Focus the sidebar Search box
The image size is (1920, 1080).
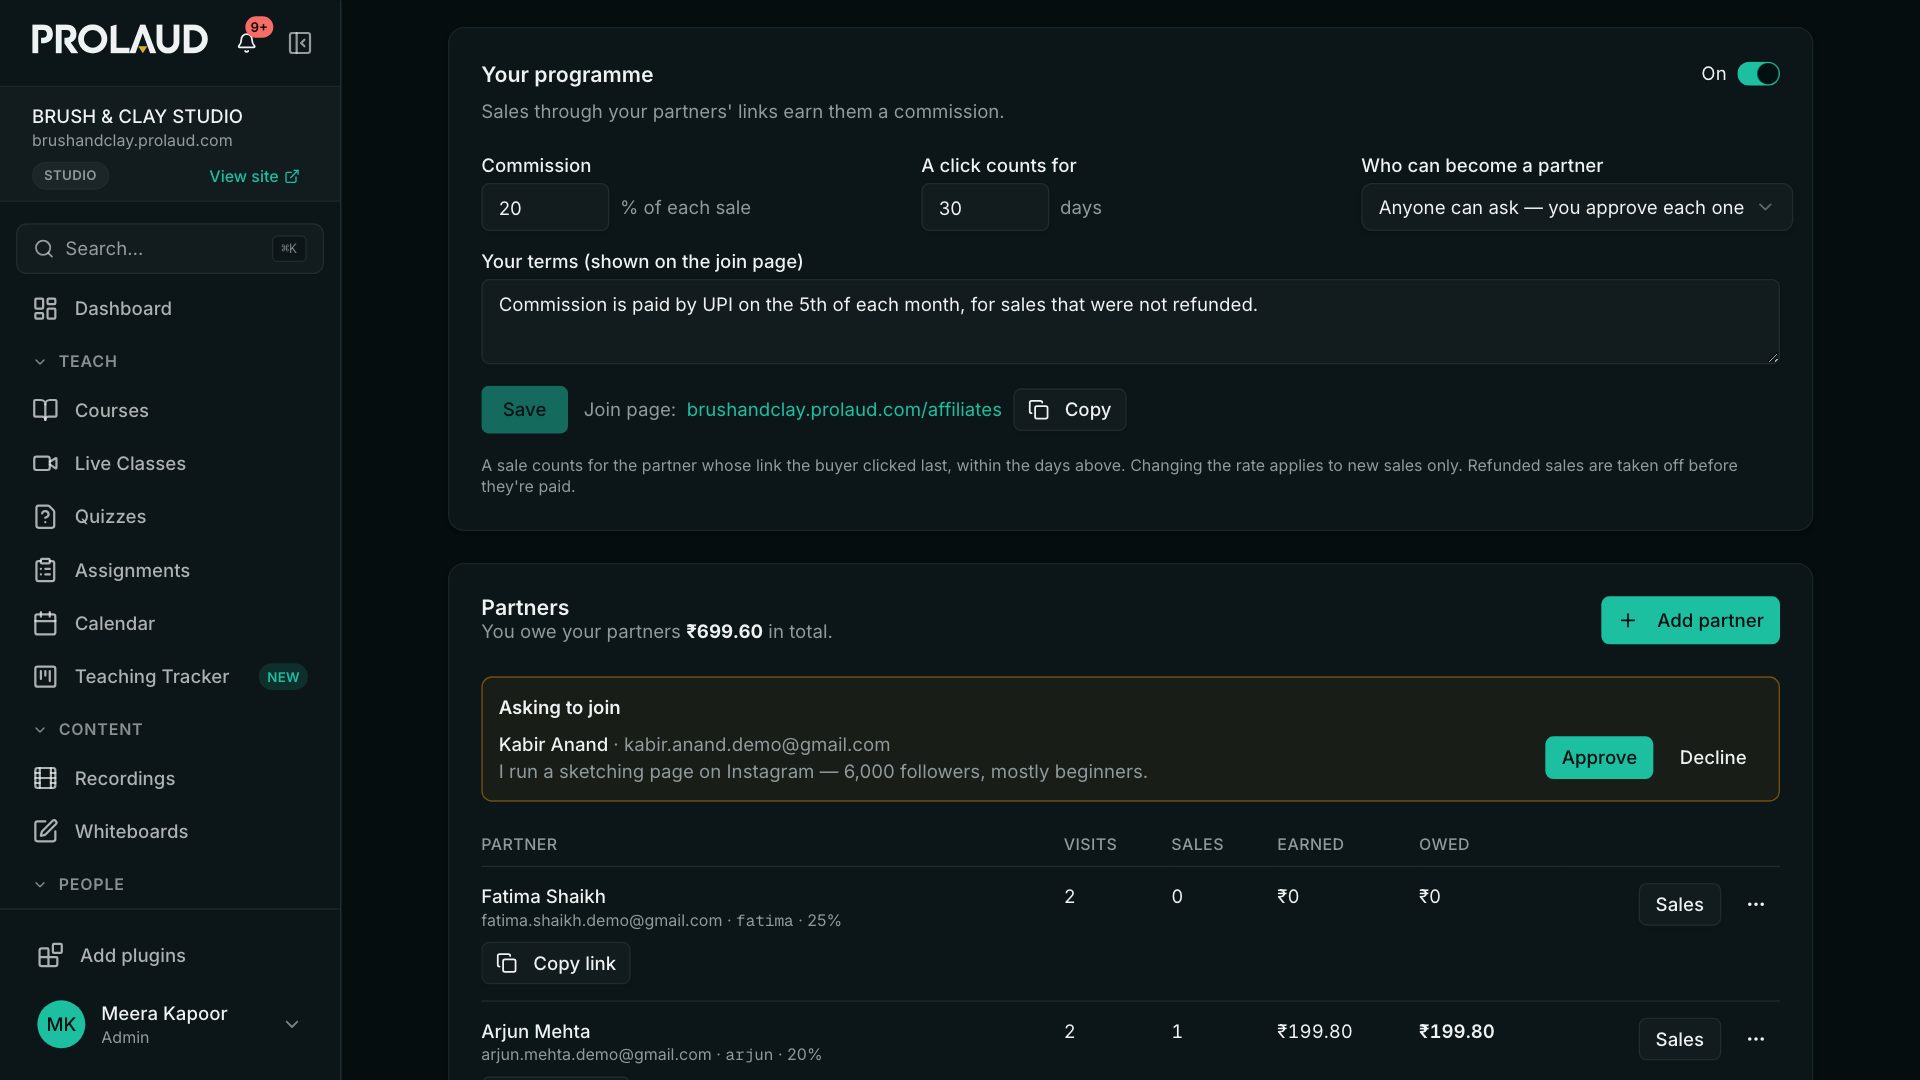point(170,248)
